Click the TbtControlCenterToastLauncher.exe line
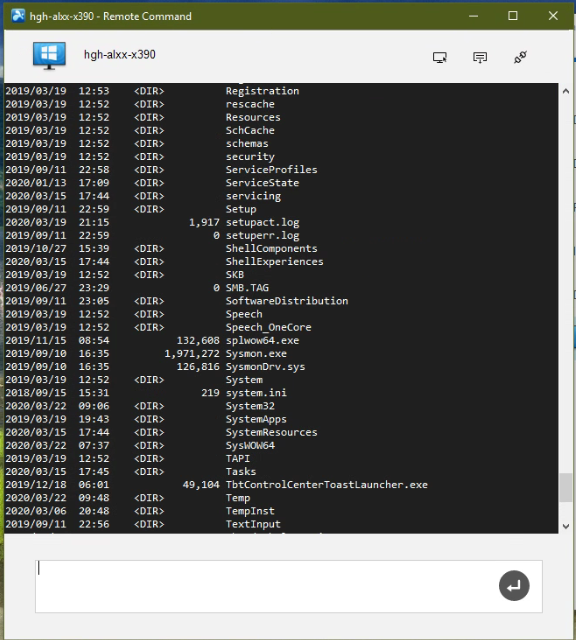 pyautogui.click(x=216, y=484)
